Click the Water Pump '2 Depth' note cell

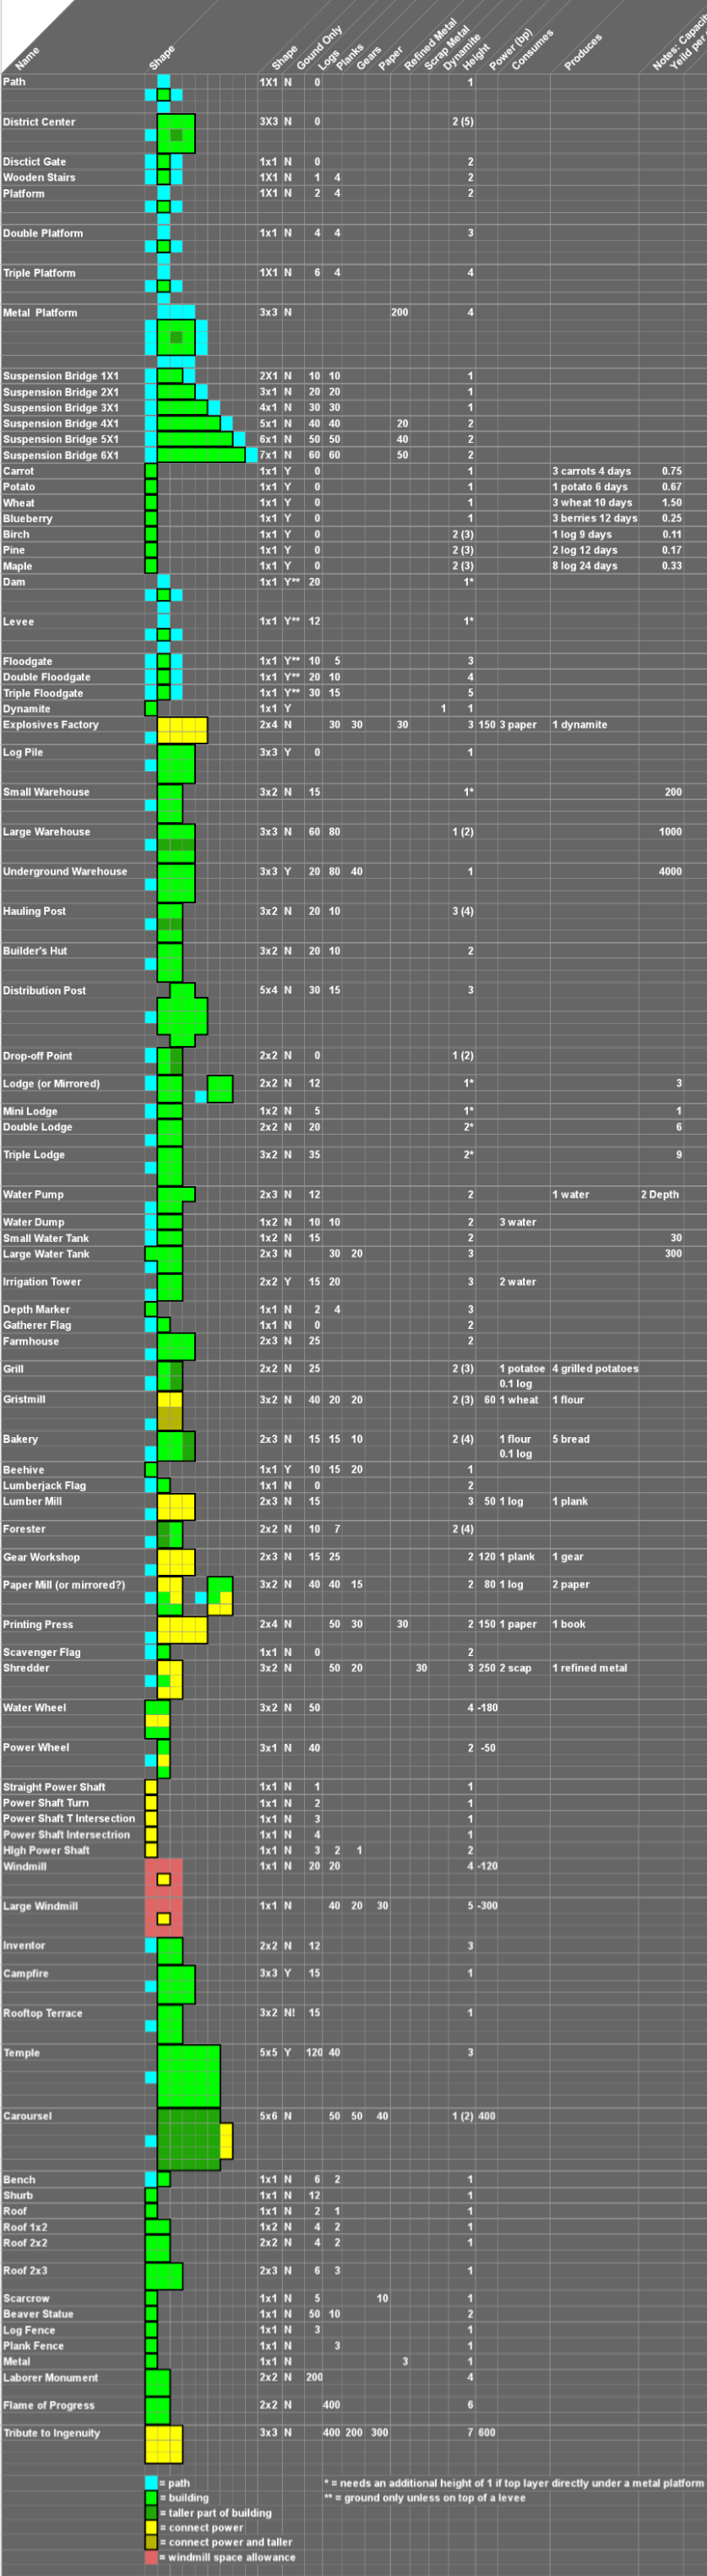click(660, 1194)
